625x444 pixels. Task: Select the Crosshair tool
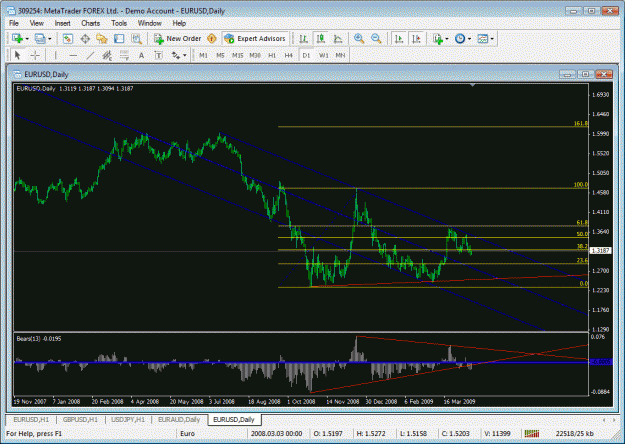click(35, 55)
